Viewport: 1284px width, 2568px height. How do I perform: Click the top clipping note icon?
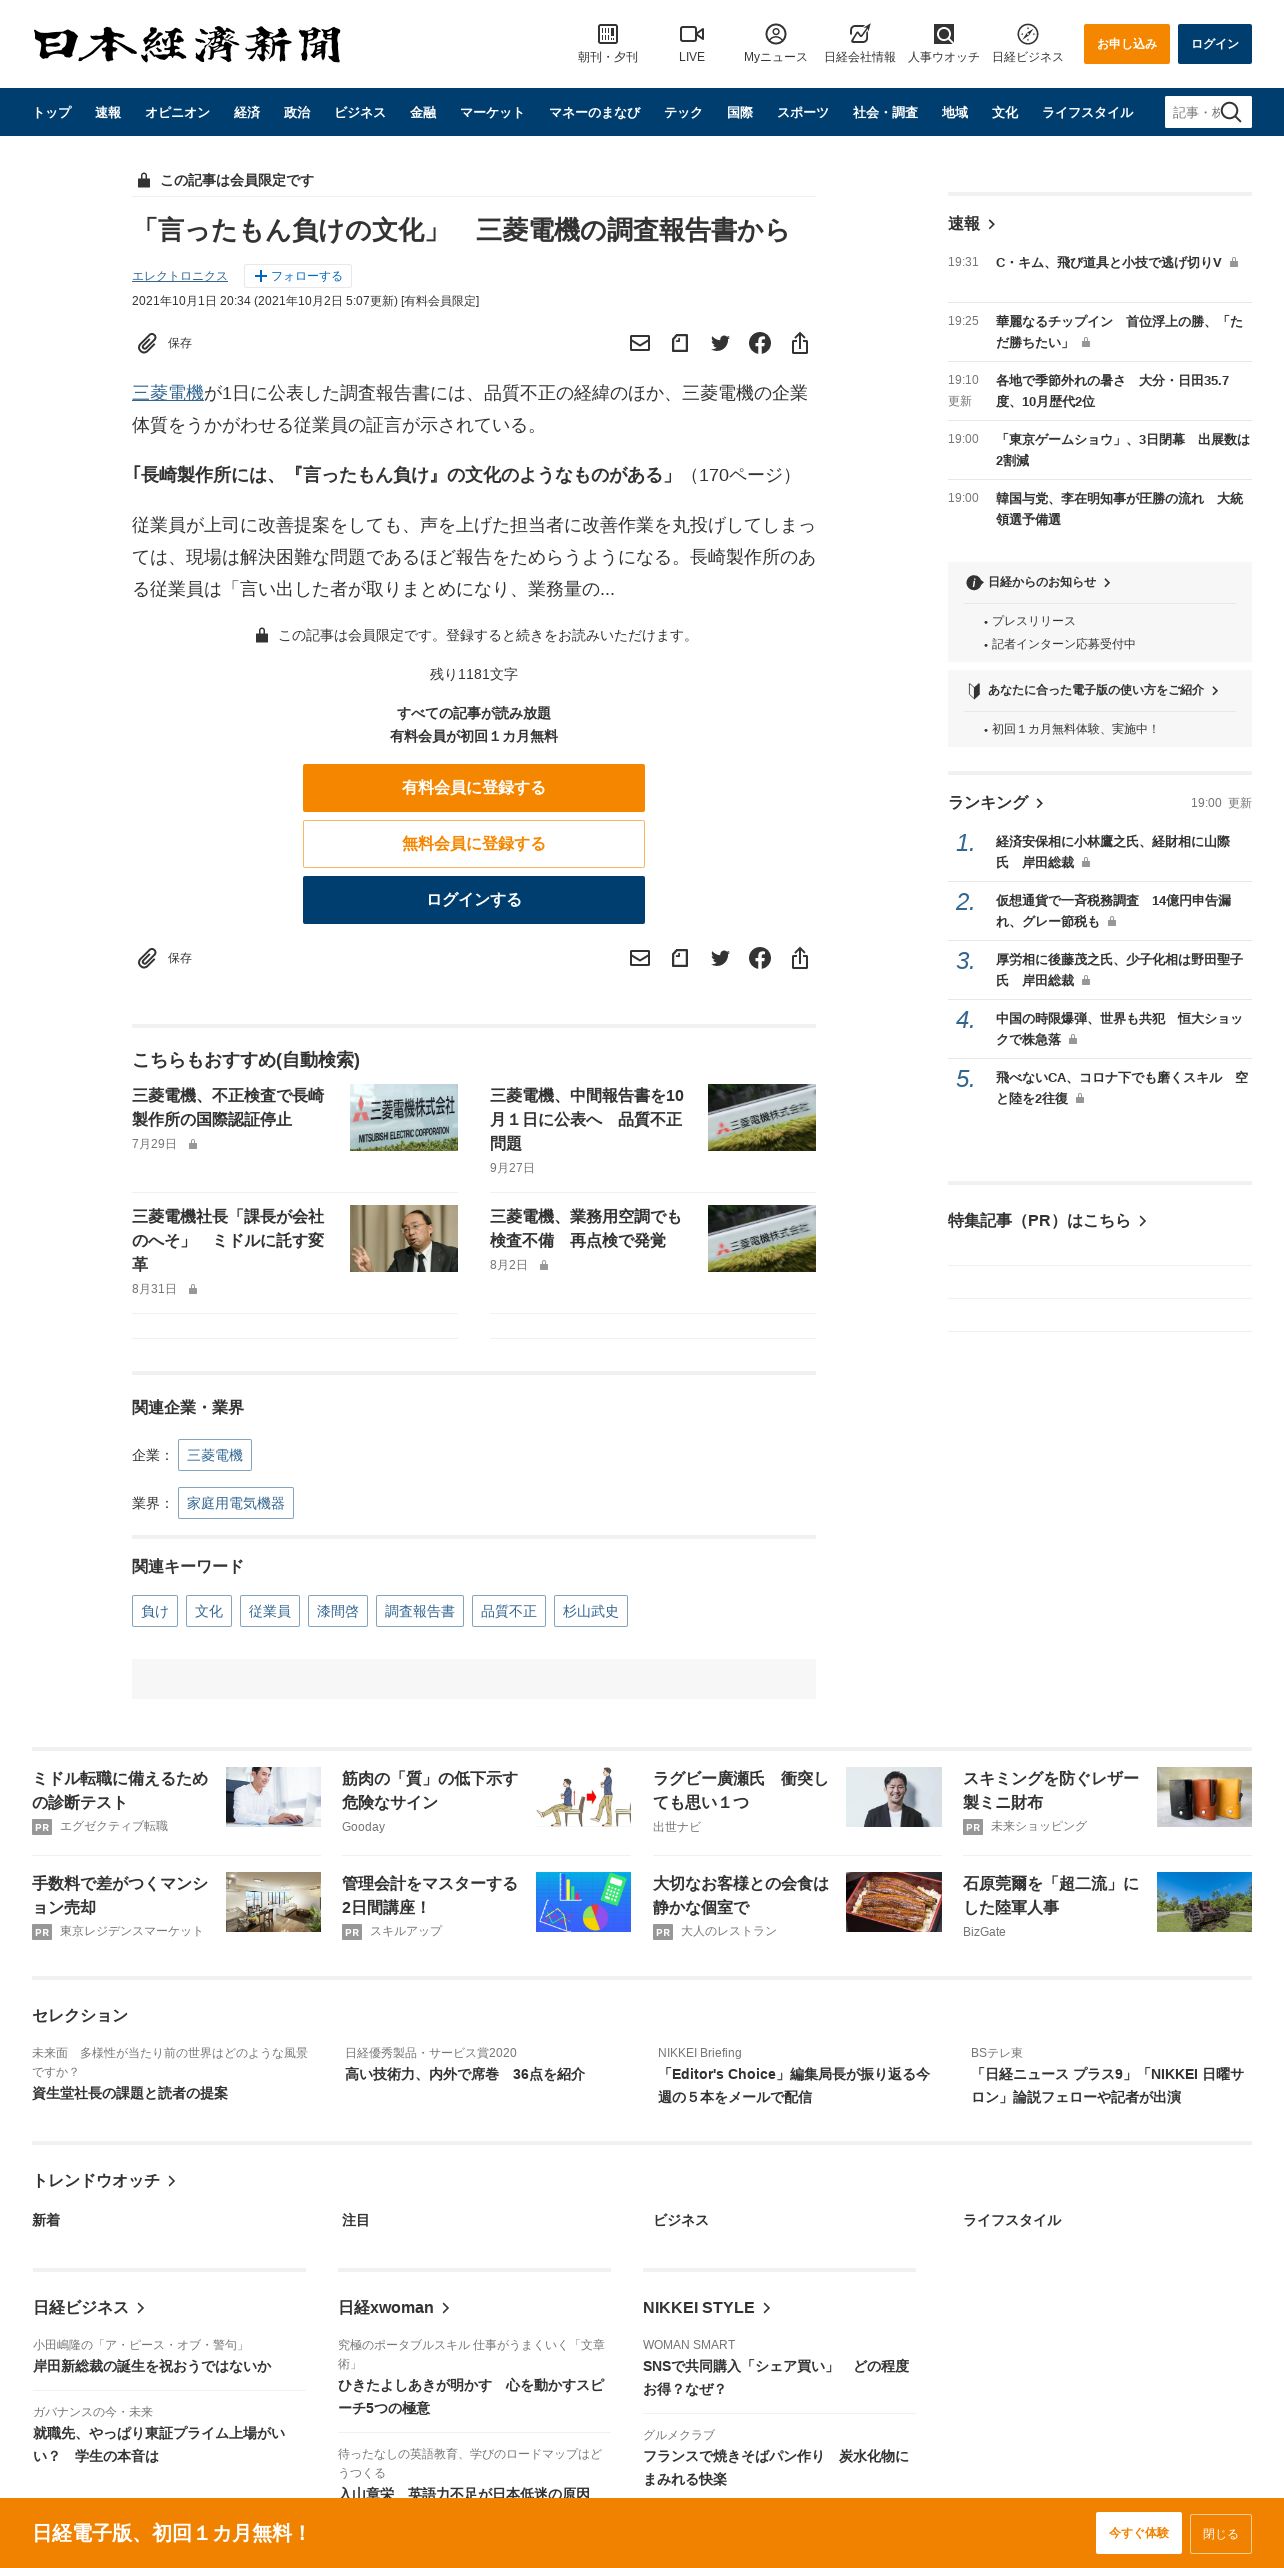(x=680, y=343)
